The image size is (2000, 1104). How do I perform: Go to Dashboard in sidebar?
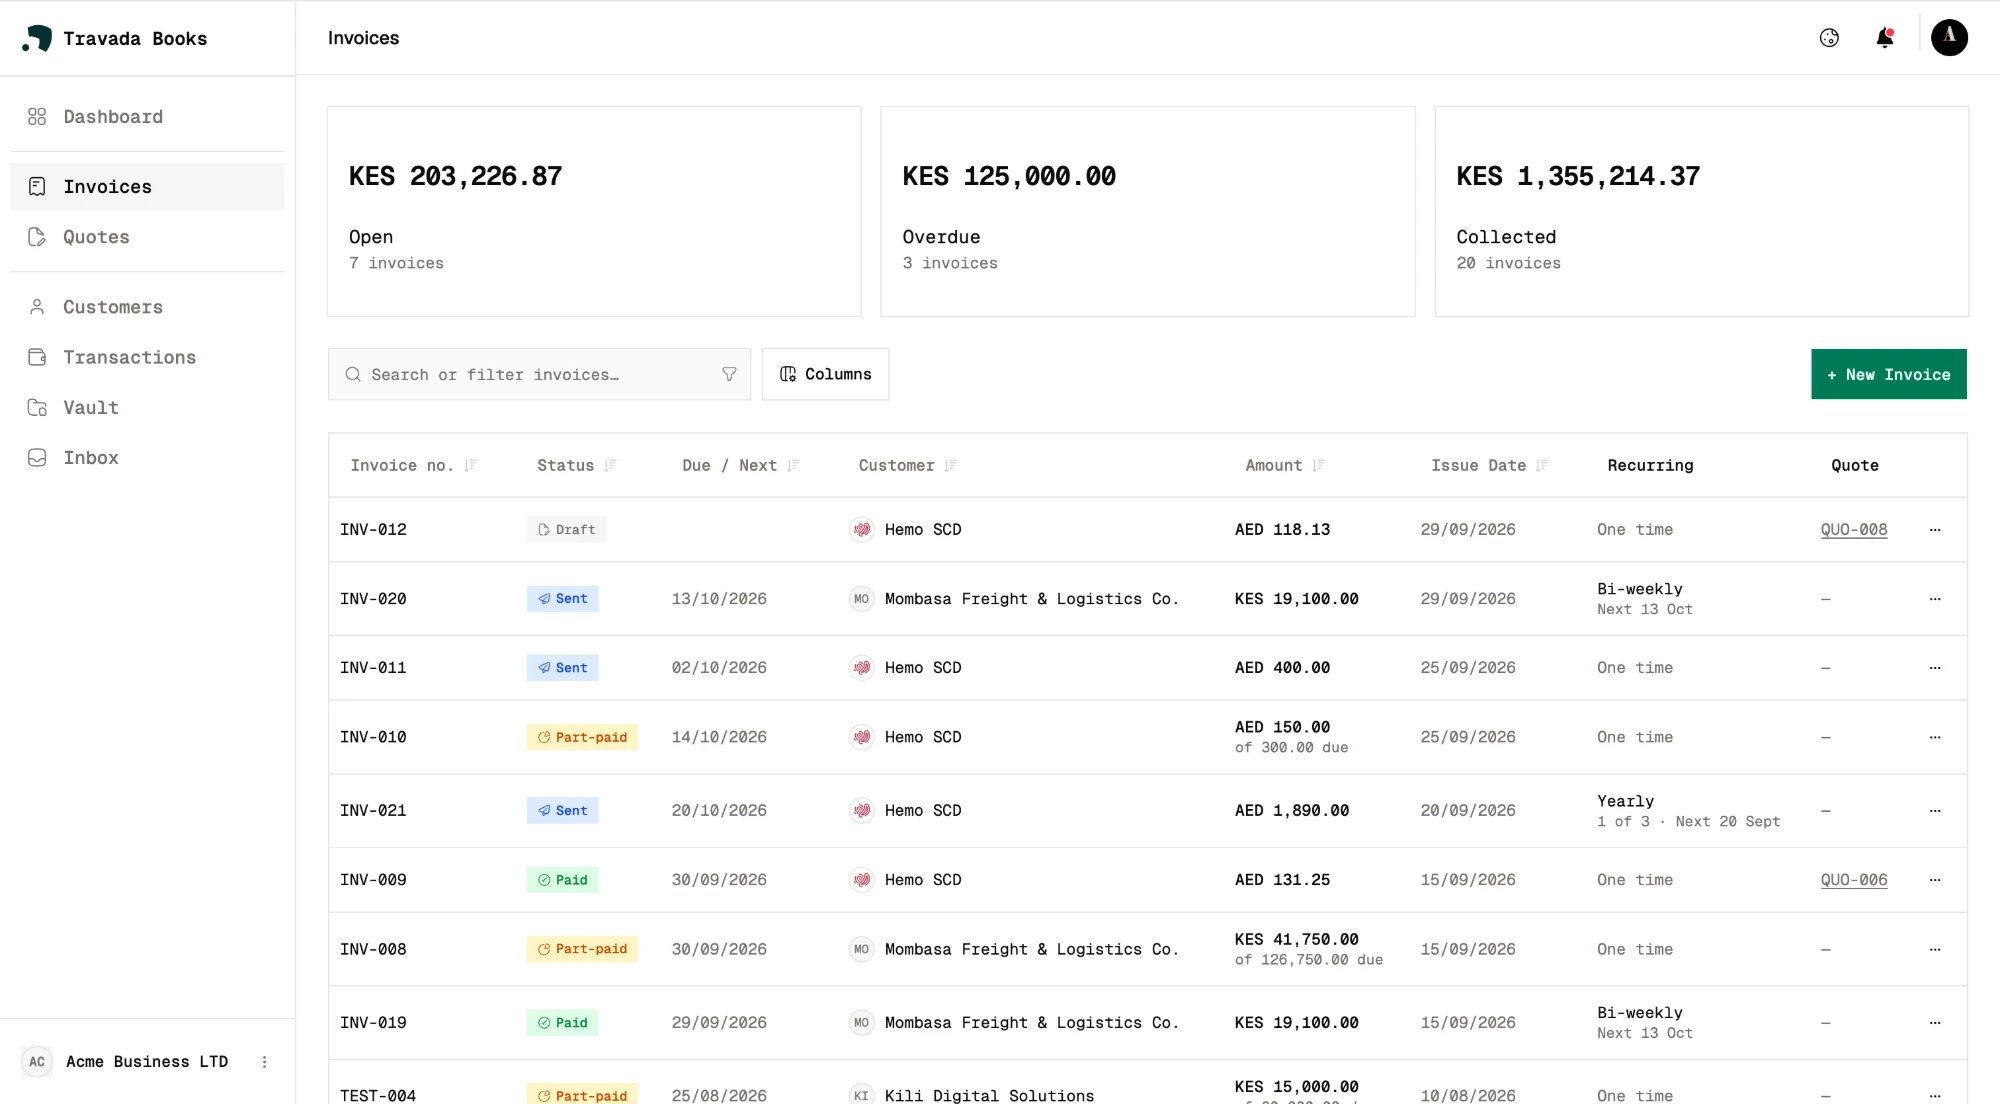pyautogui.click(x=147, y=117)
